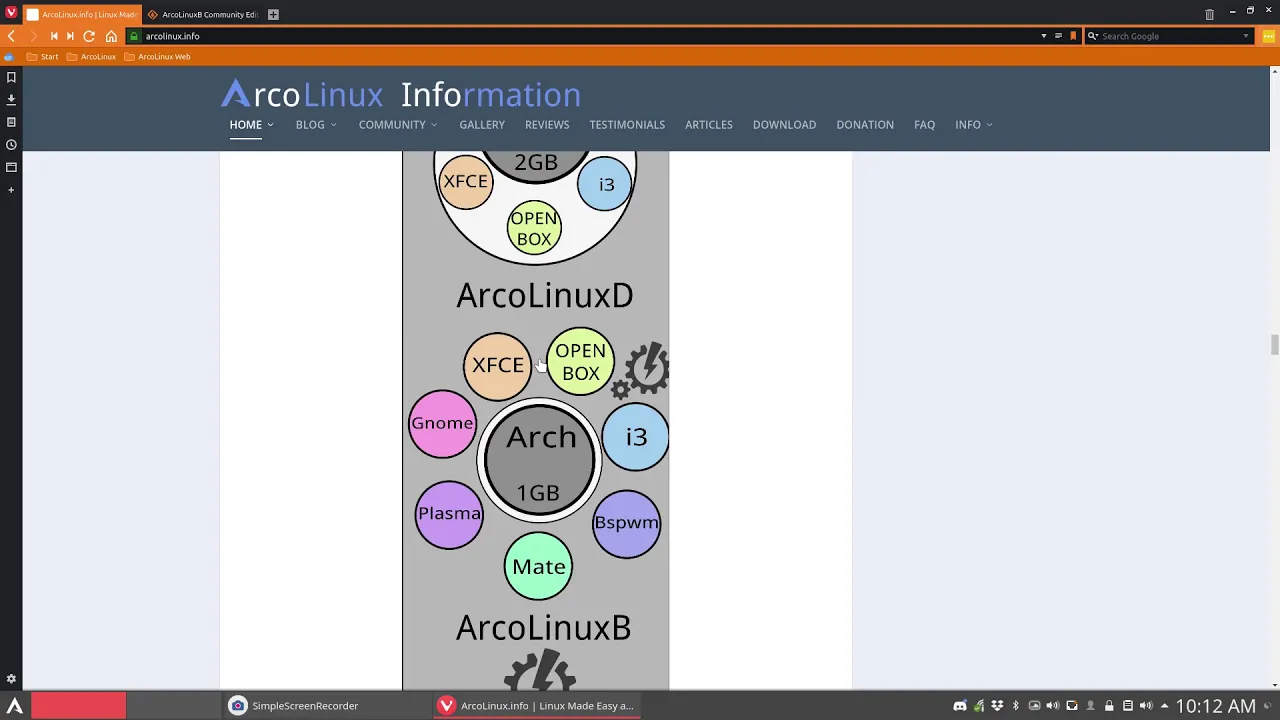
Task: Click the 10:12 AM clock
Action: (1216, 706)
